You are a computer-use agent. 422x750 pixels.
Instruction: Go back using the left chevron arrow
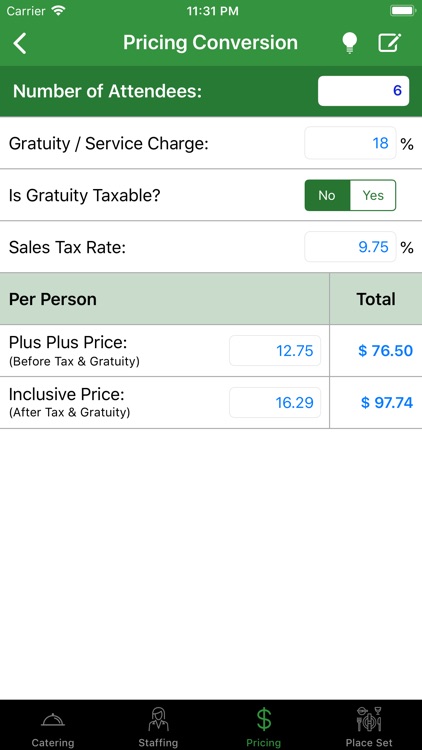[x=20, y=43]
